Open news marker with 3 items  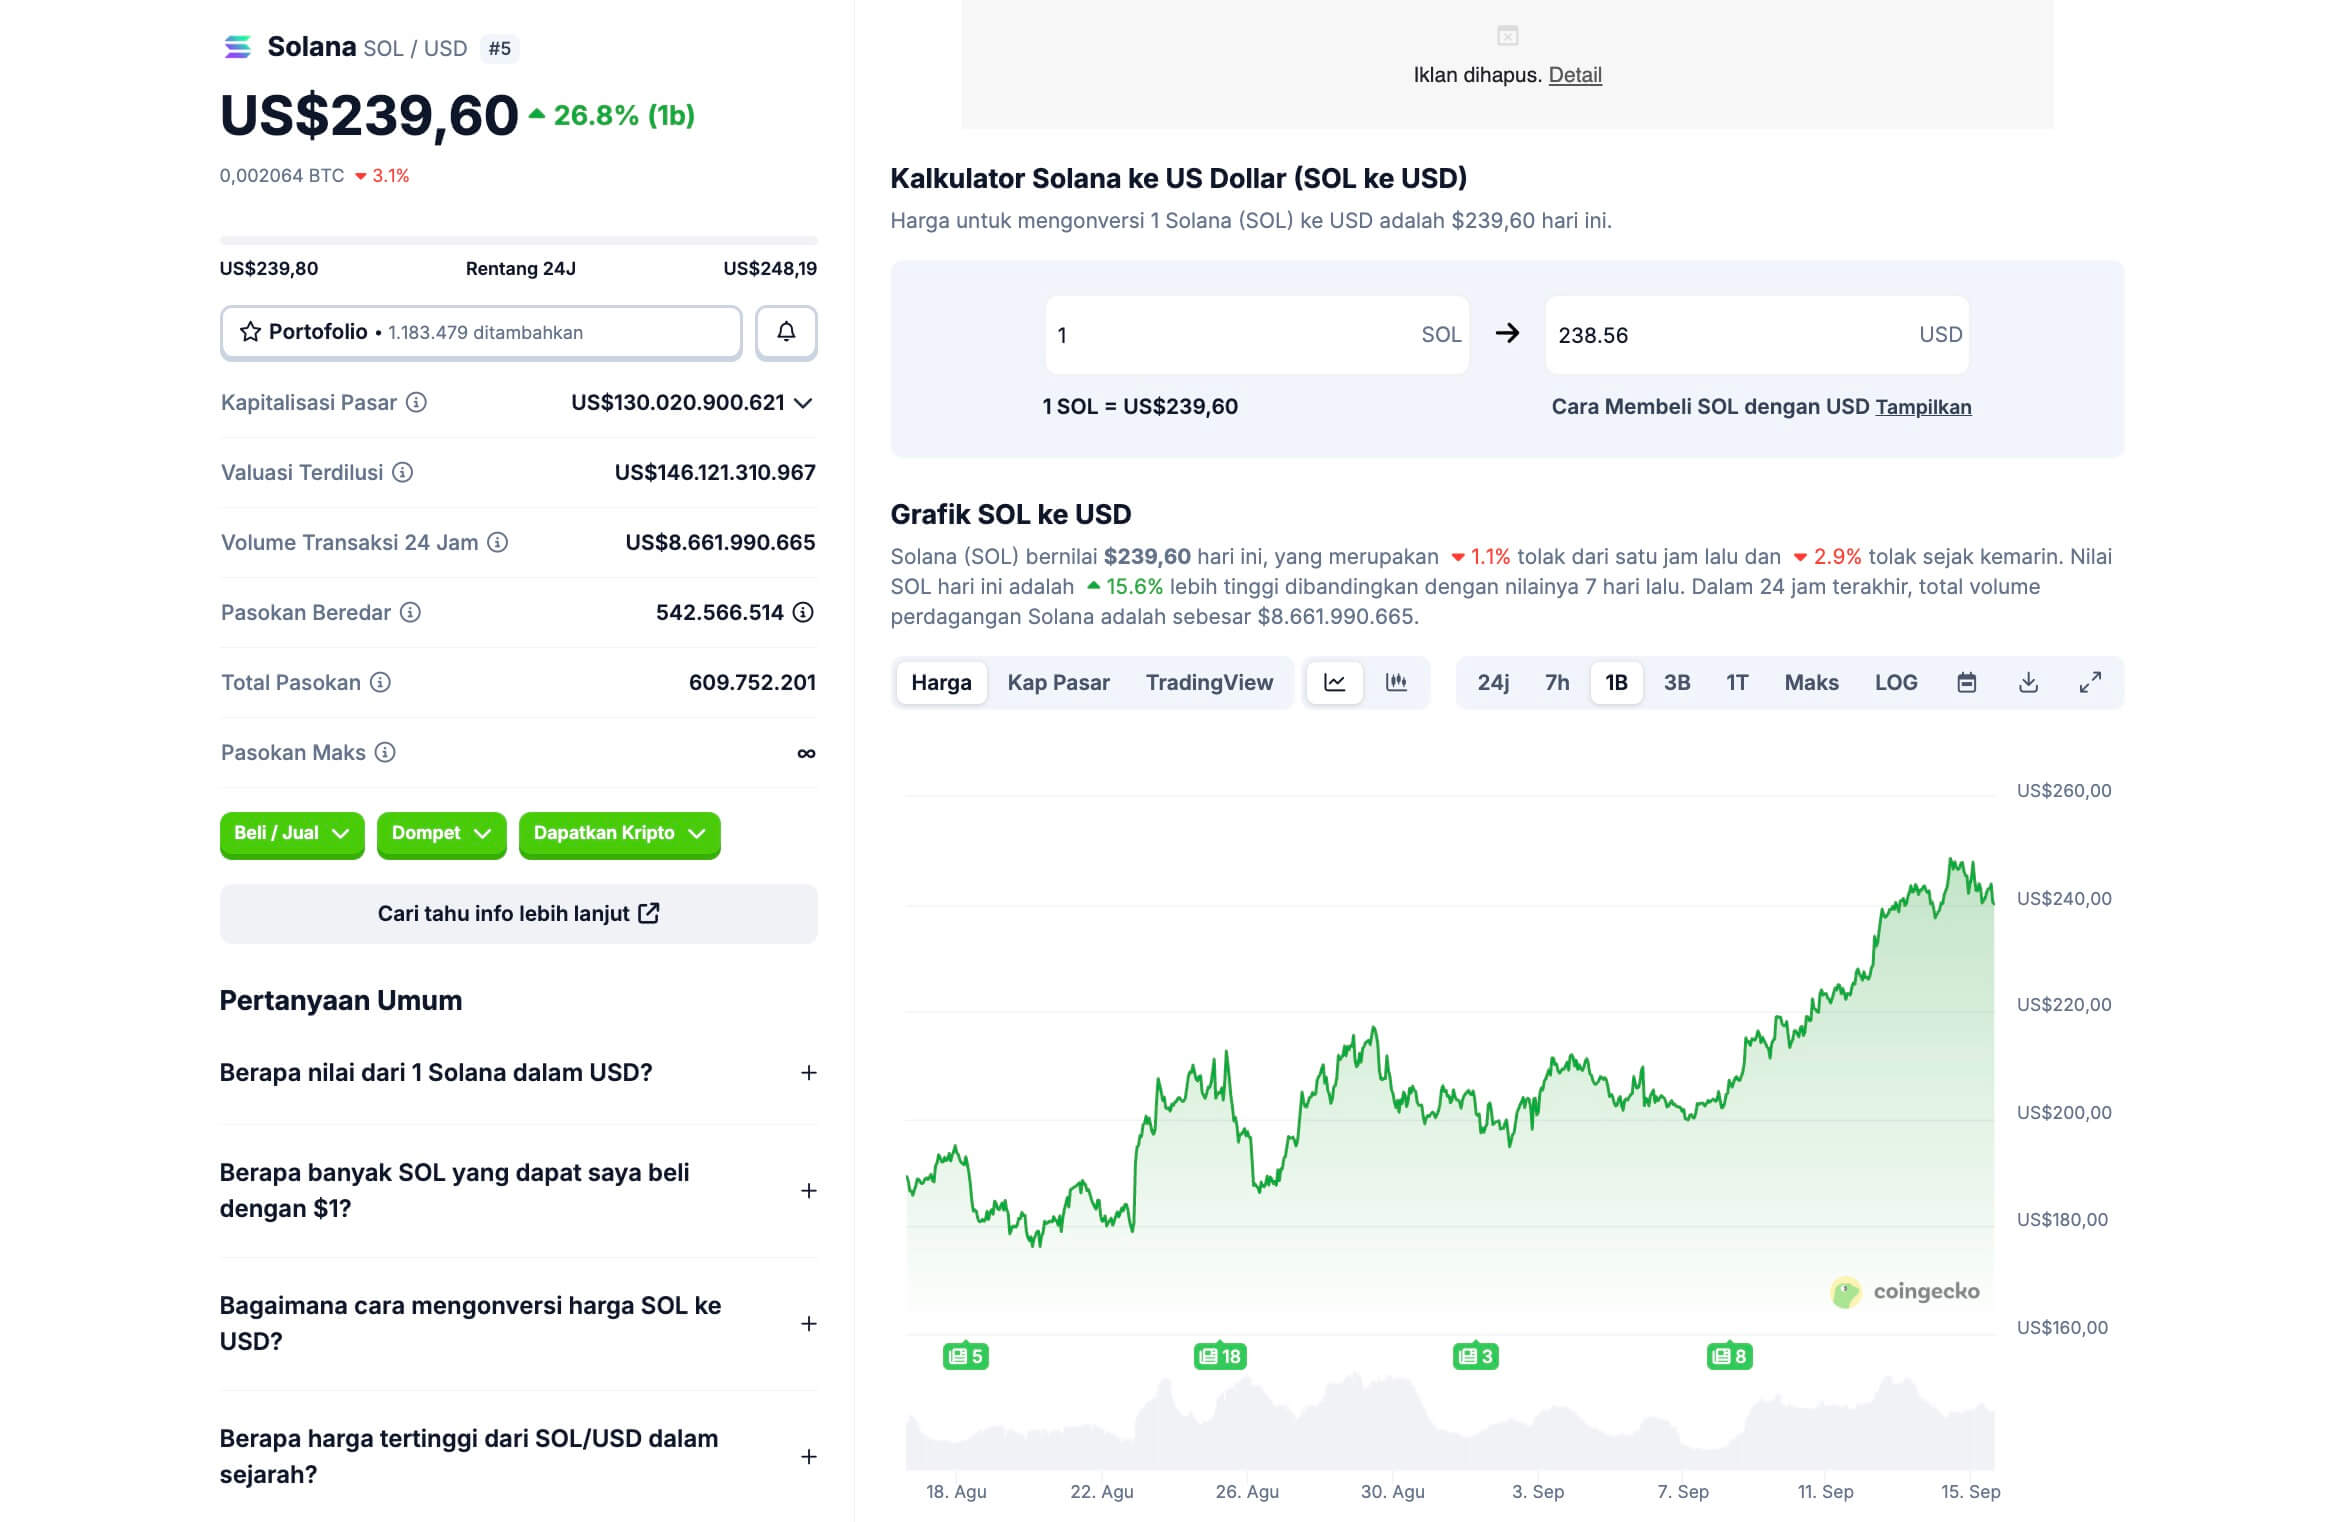coord(1476,1356)
